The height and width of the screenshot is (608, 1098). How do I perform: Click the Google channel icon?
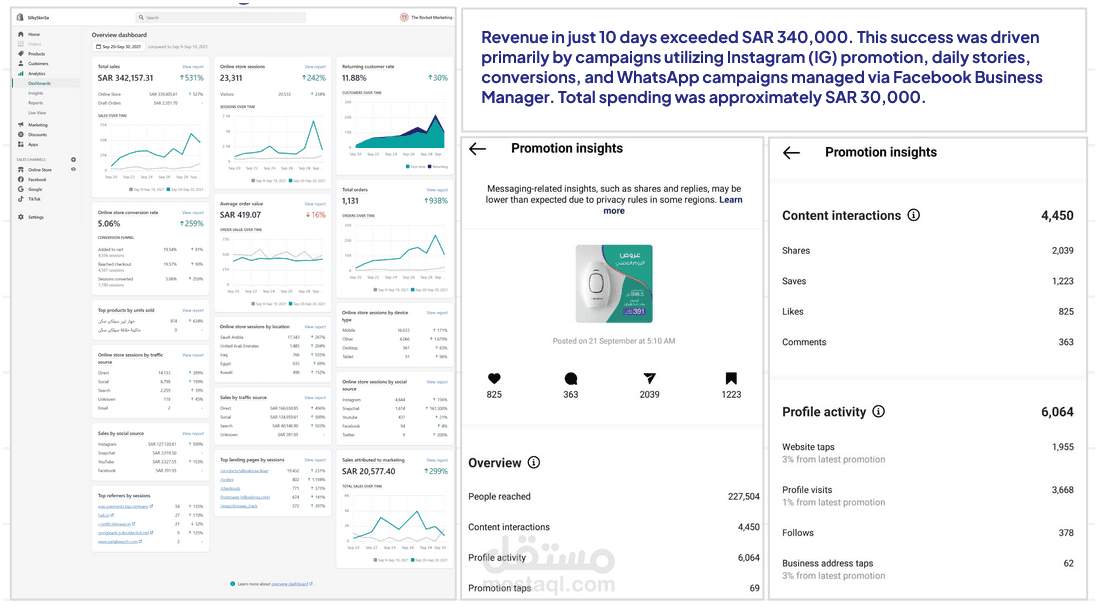(x=21, y=189)
